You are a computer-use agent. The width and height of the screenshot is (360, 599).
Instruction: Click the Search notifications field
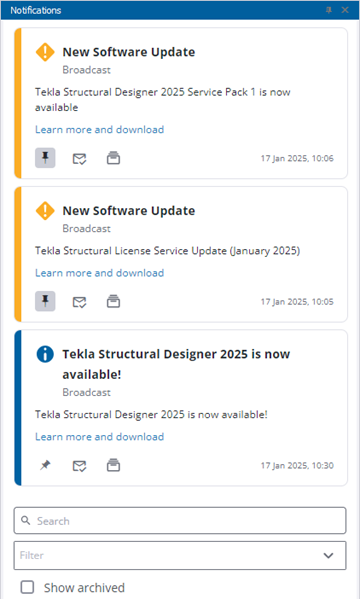[180, 521]
